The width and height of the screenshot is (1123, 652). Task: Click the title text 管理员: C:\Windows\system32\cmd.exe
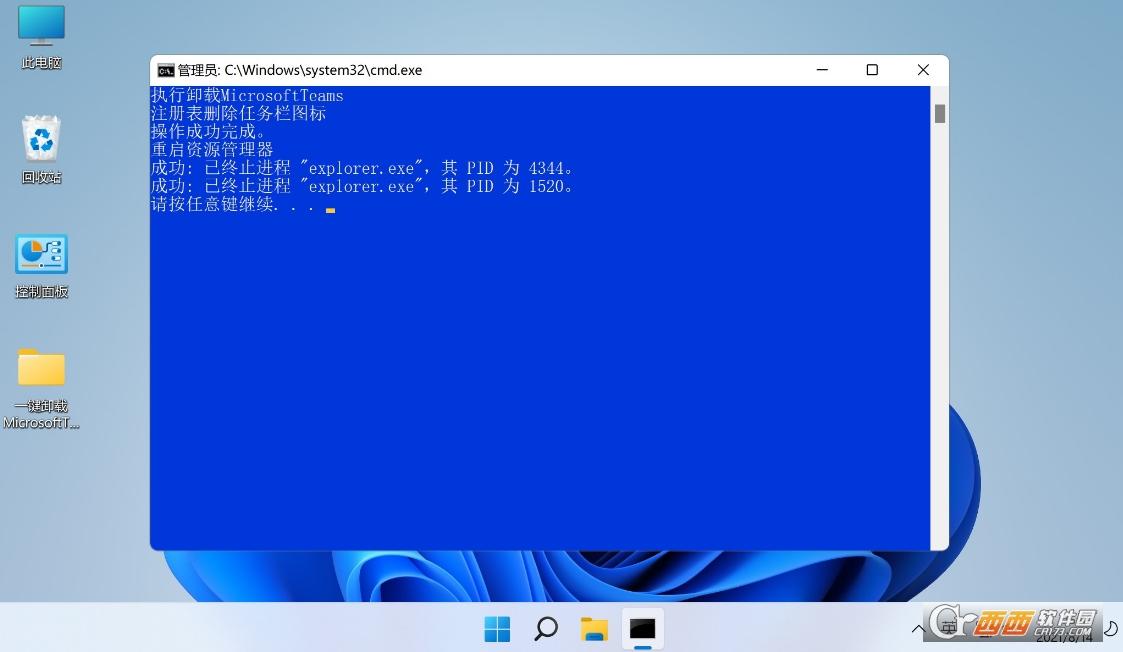(x=300, y=70)
